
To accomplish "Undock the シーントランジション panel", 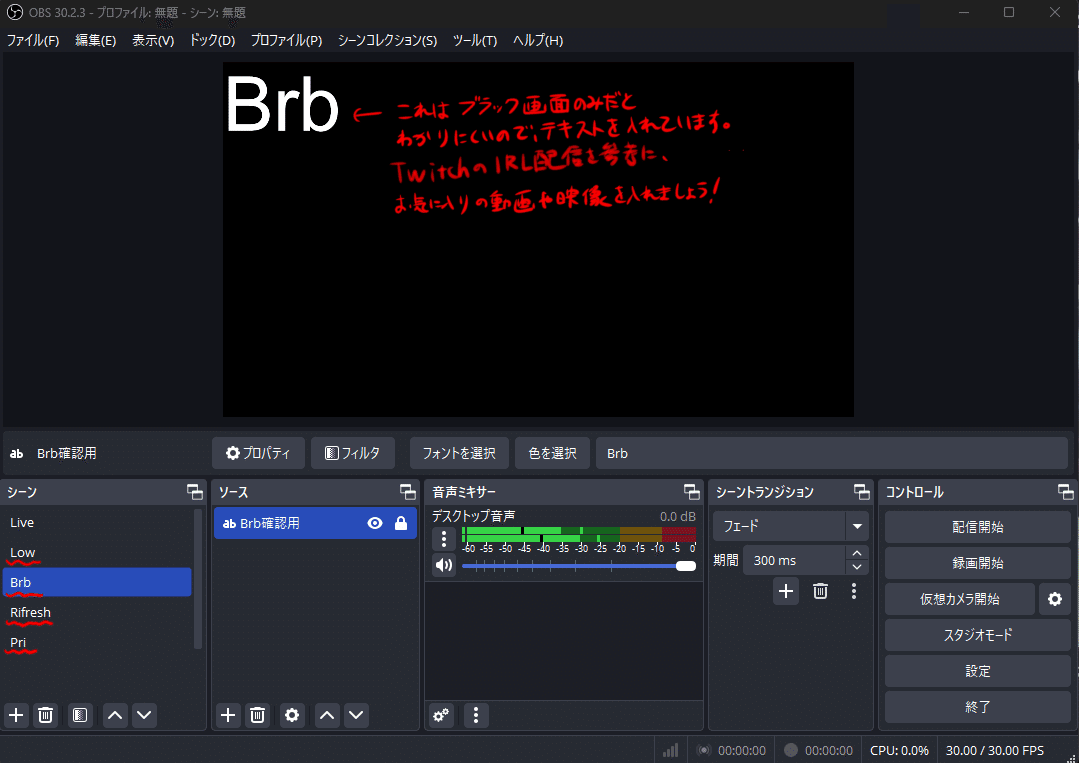I will [x=862, y=492].
